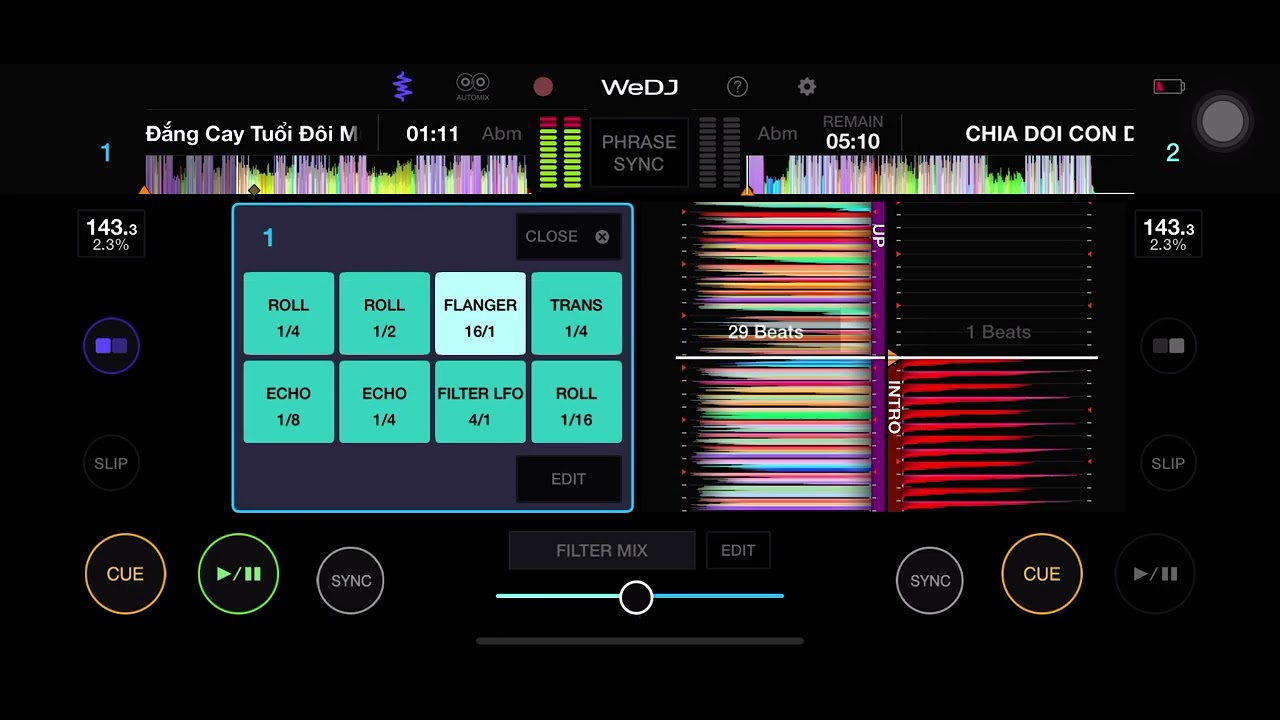Tap the 1 Beats phrase label

[998, 332]
